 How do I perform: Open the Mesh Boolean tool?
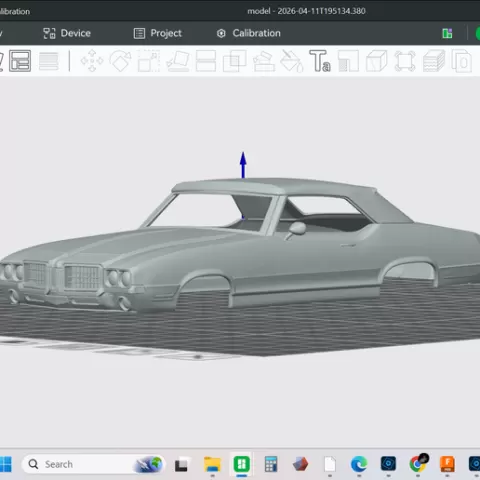pyautogui.click(x=234, y=61)
